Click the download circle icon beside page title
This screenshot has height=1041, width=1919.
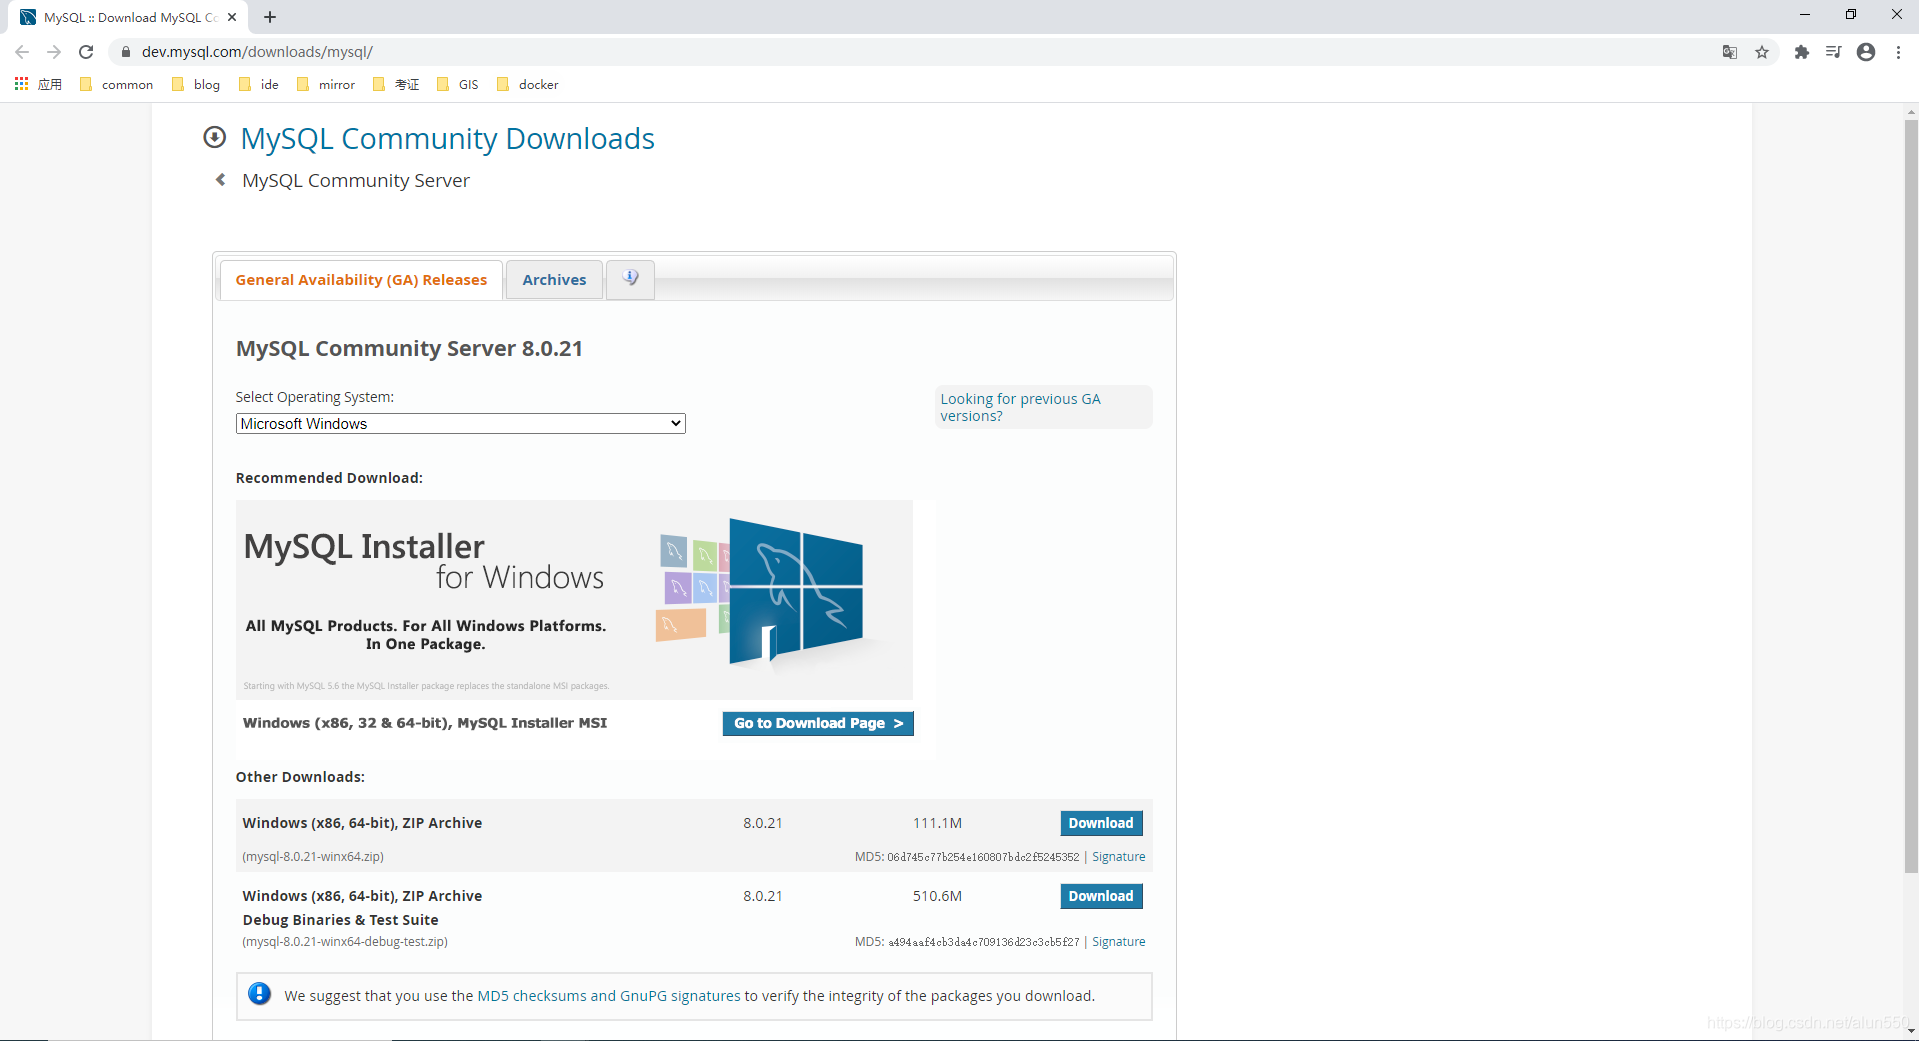tap(215, 137)
